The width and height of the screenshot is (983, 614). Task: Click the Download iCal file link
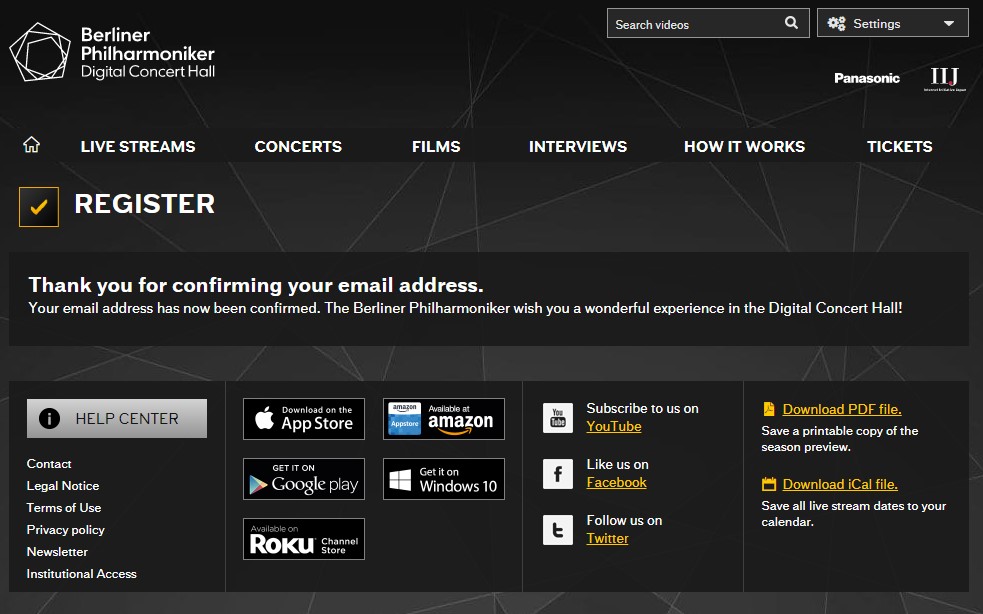point(839,484)
